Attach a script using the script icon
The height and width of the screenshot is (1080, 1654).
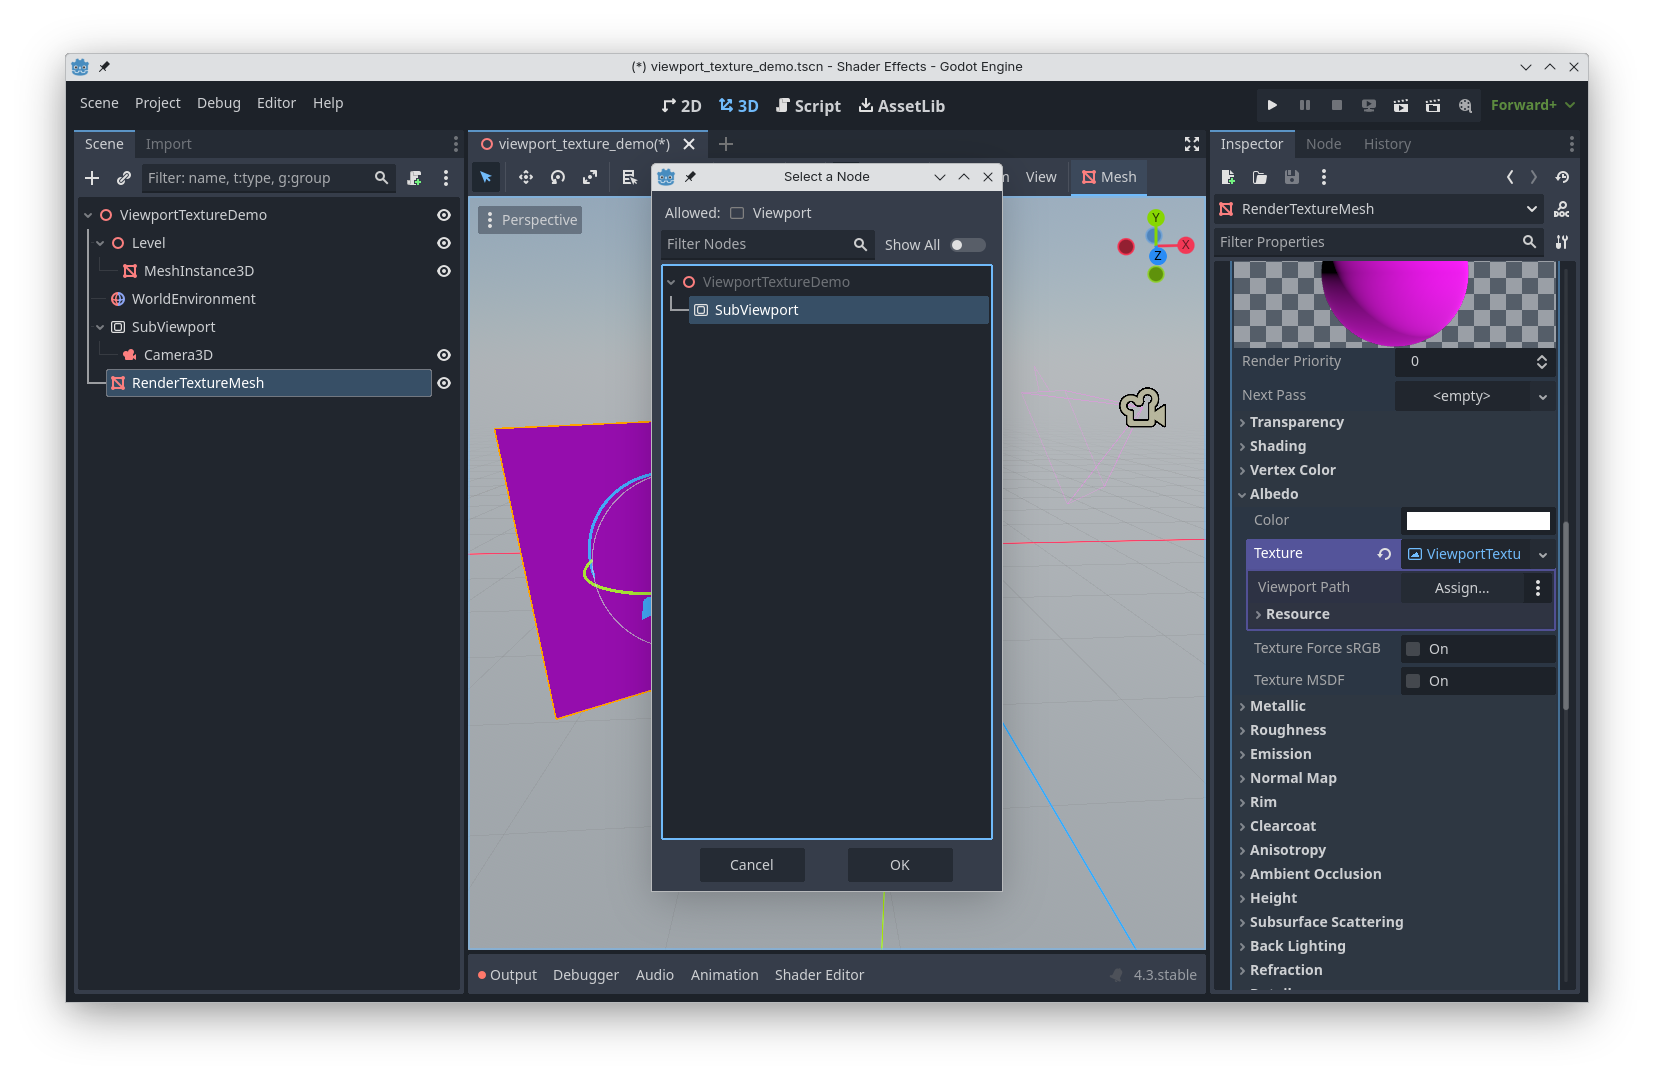[x=415, y=178]
